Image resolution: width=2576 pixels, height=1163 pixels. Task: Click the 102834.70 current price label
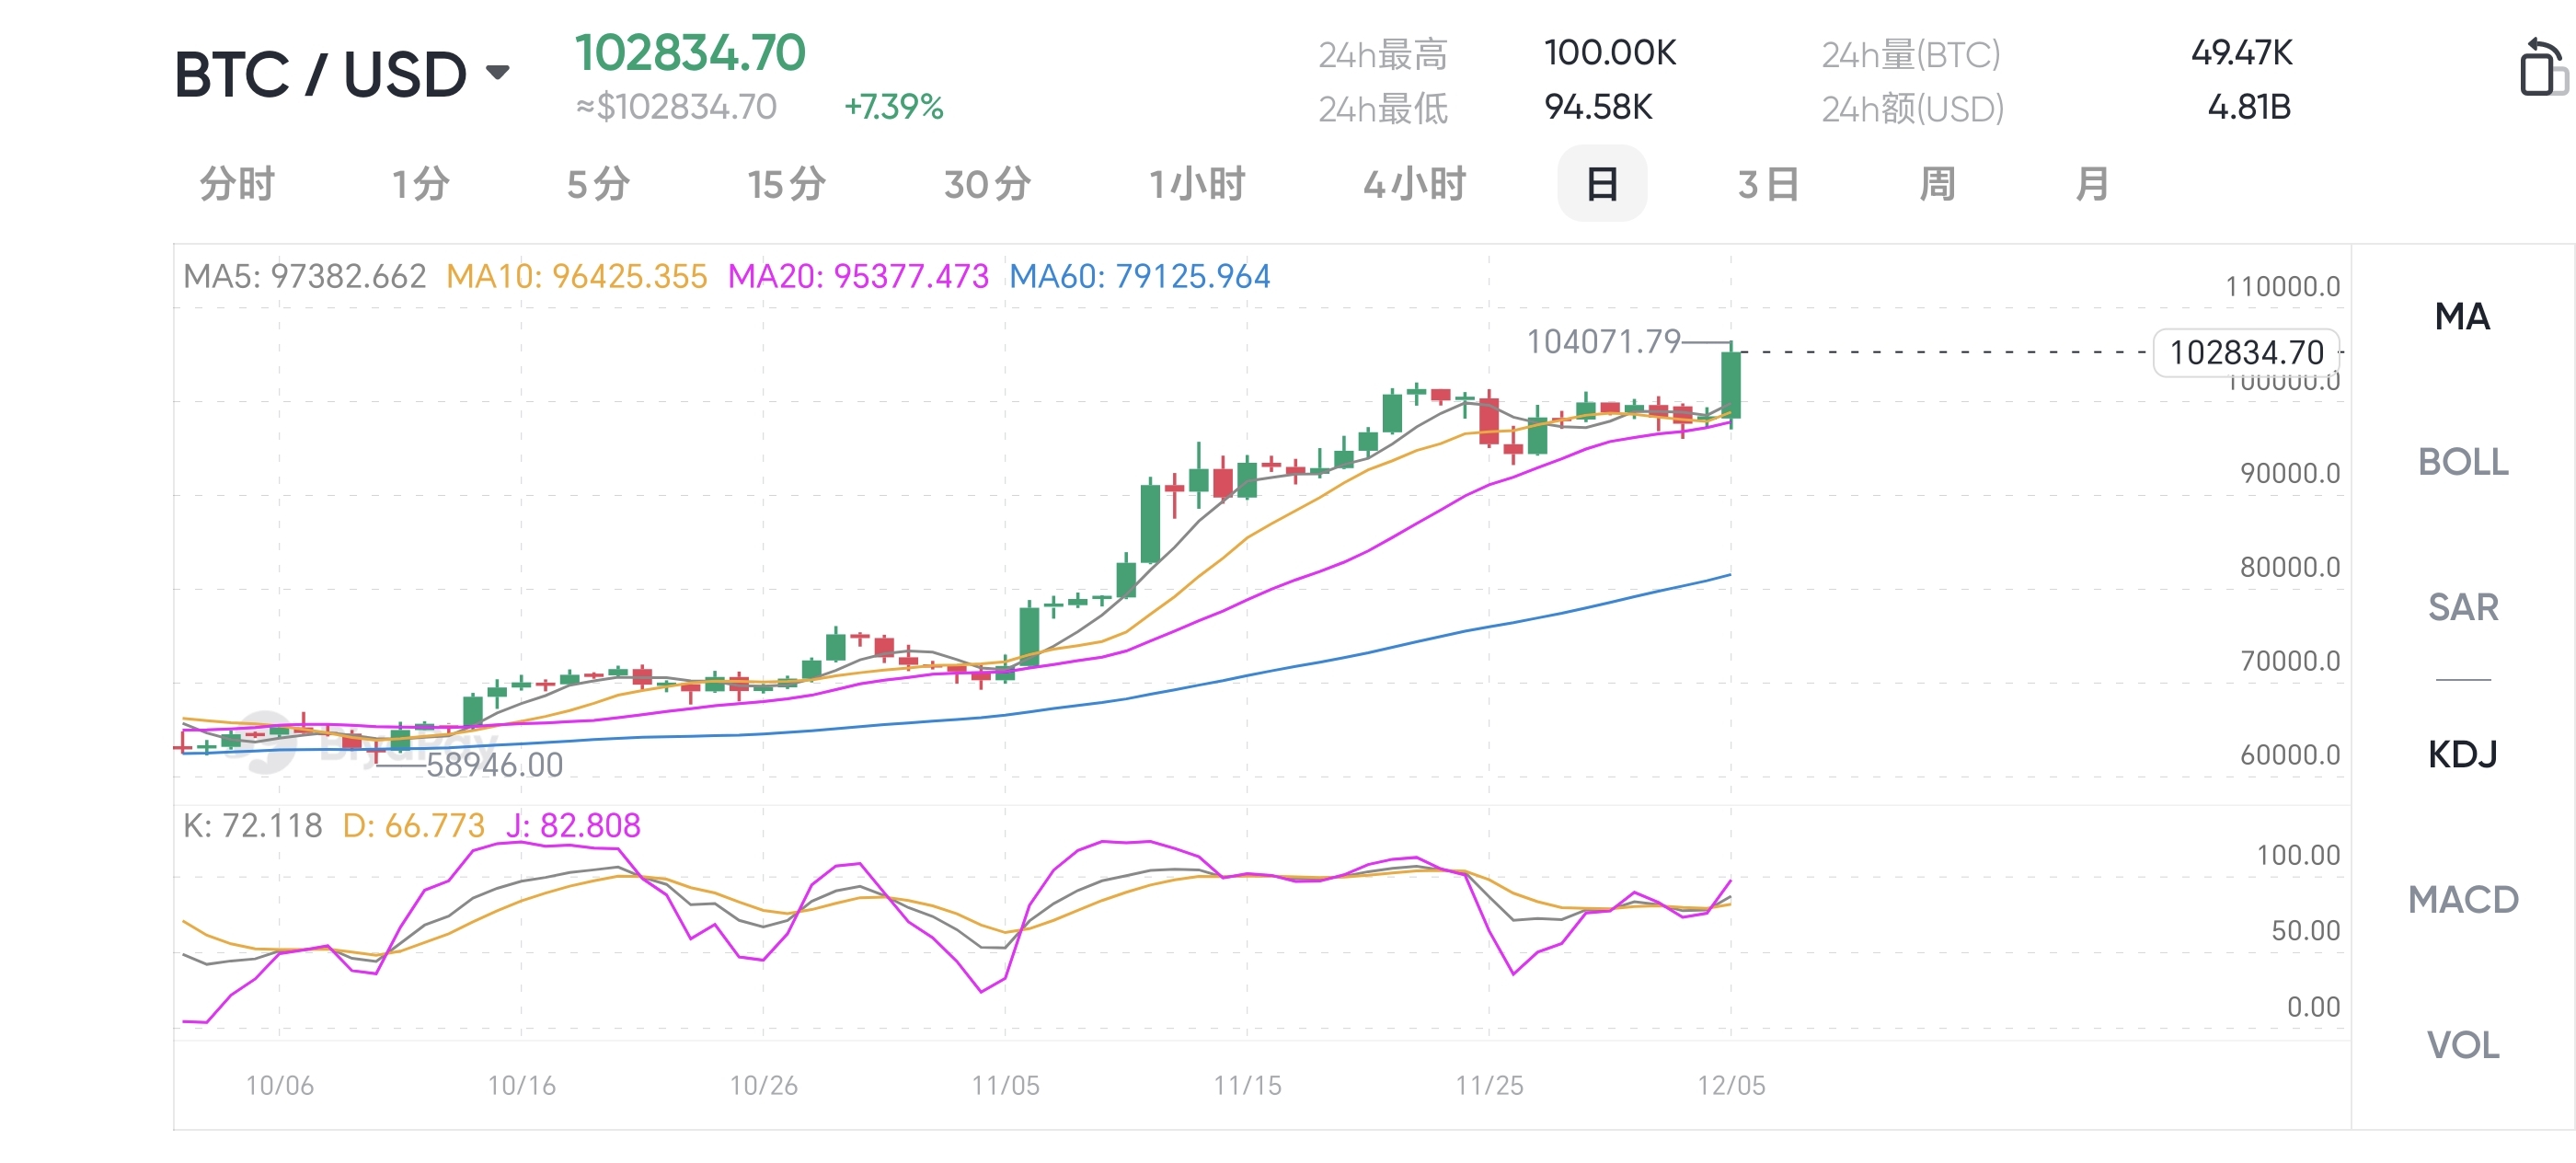2245,353
